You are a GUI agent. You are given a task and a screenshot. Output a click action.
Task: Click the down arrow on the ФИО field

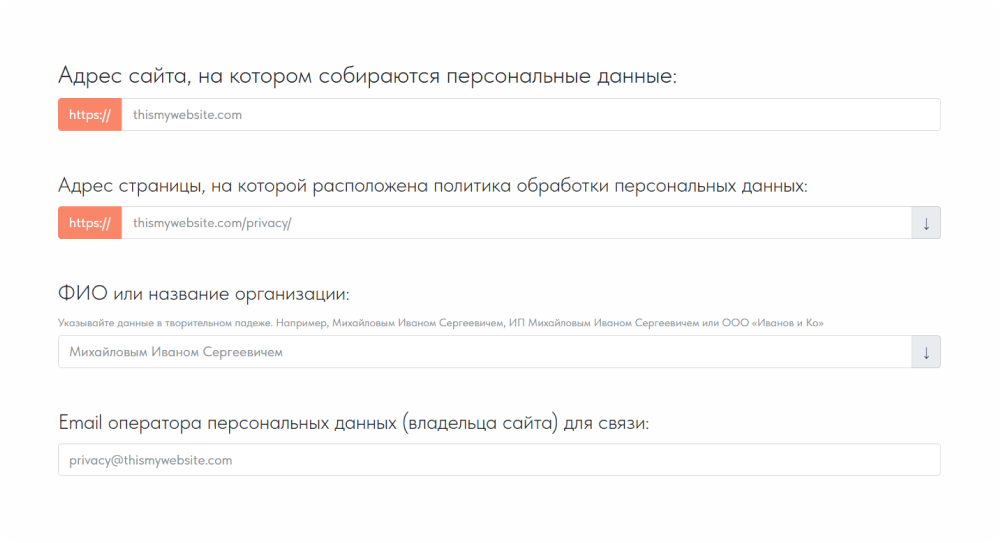(x=926, y=352)
